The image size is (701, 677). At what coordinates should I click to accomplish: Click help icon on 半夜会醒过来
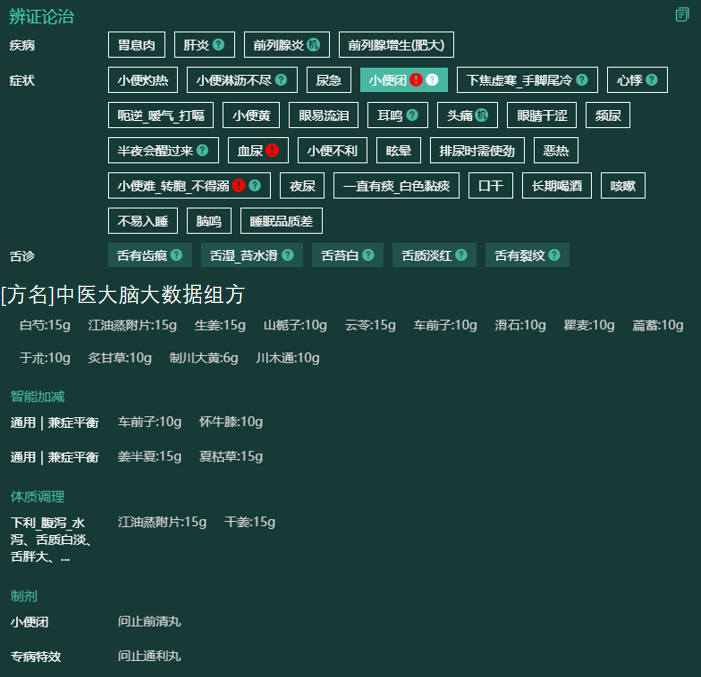coord(203,150)
